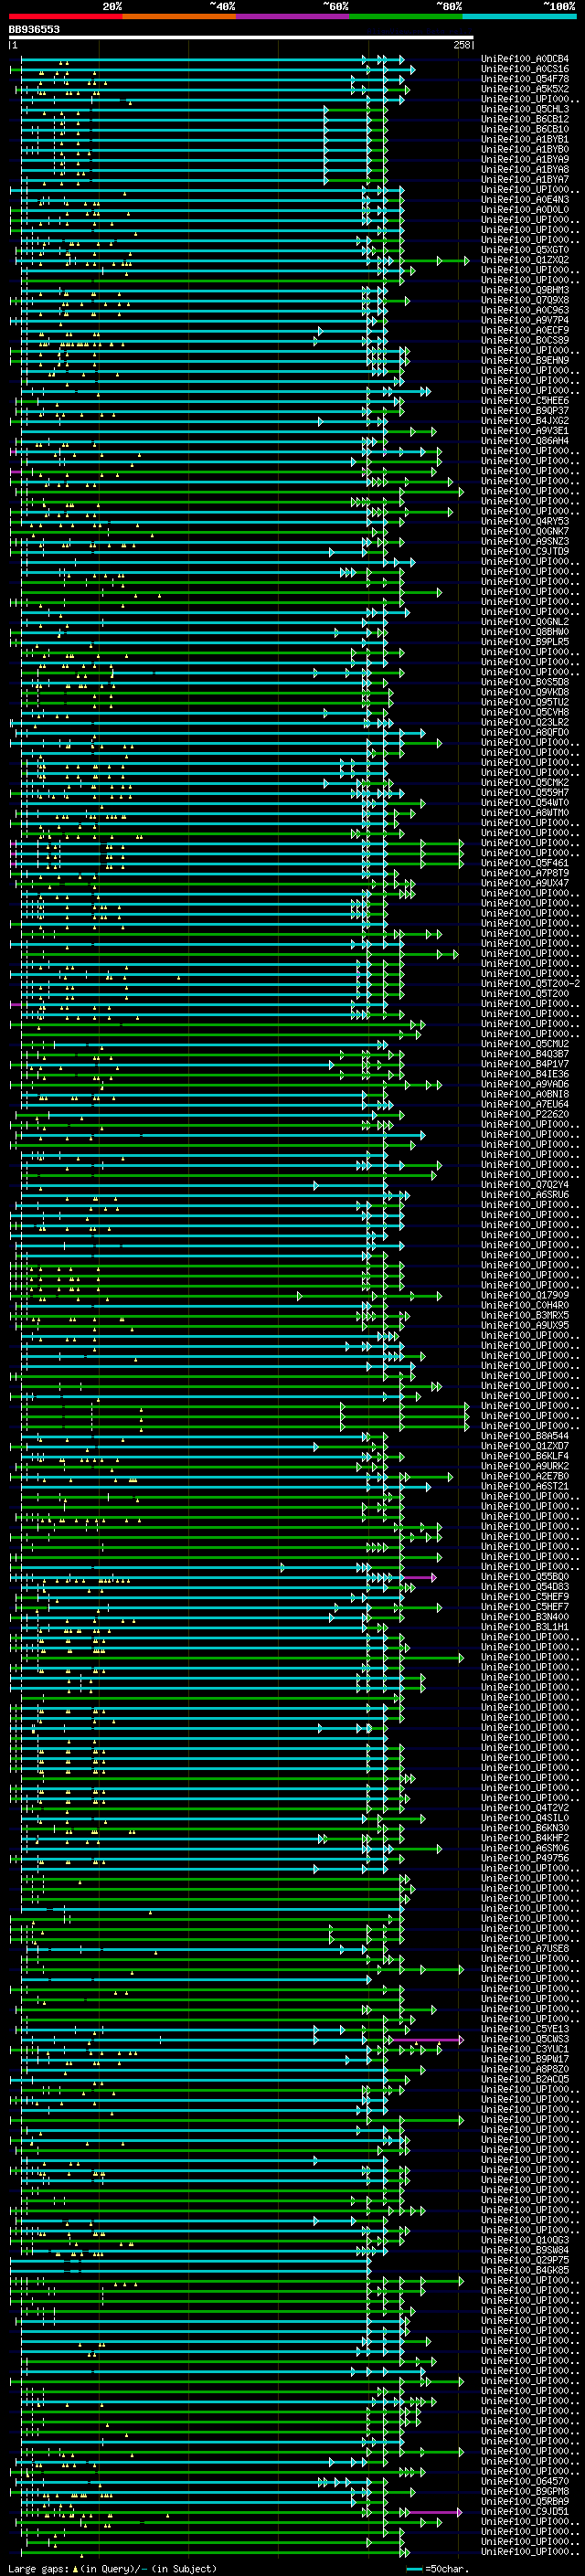The image size is (585, 2576).
Task: Select the orange ~40% identity color band
Action: pyautogui.click(x=179, y=16)
